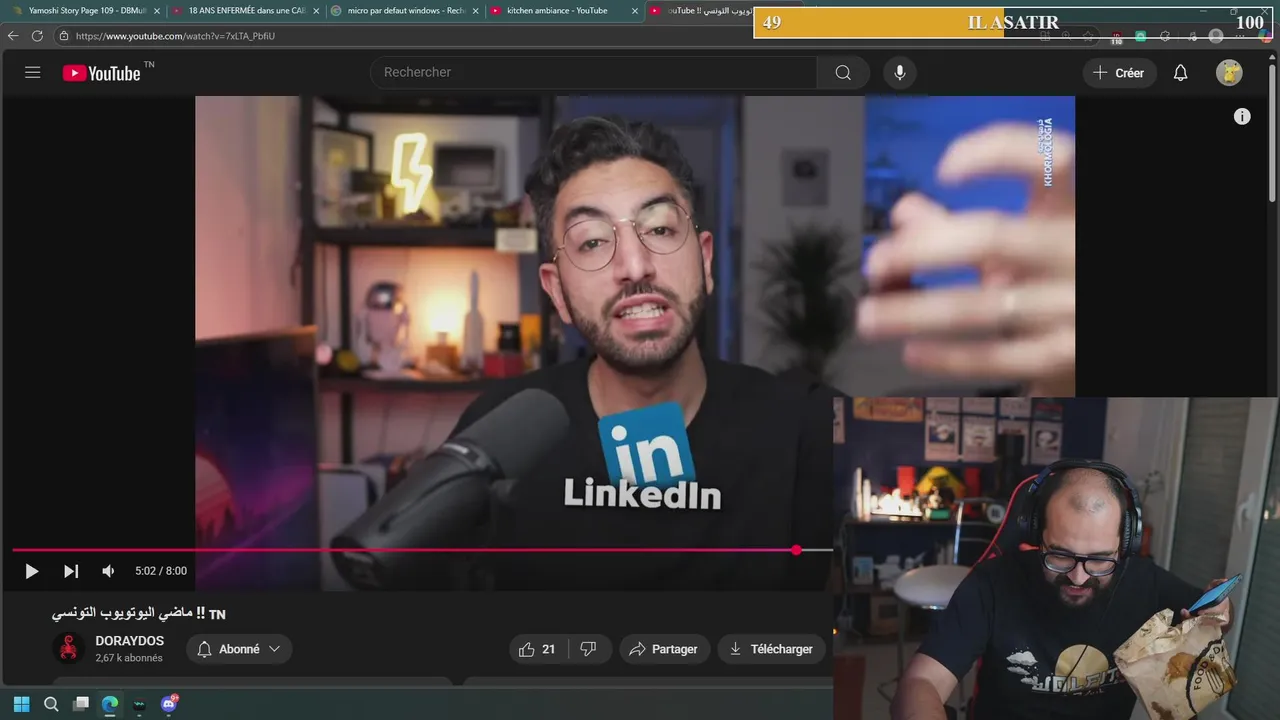Like the video with 21 likes
This screenshot has height=720, width=1280.
coord(537,649)
